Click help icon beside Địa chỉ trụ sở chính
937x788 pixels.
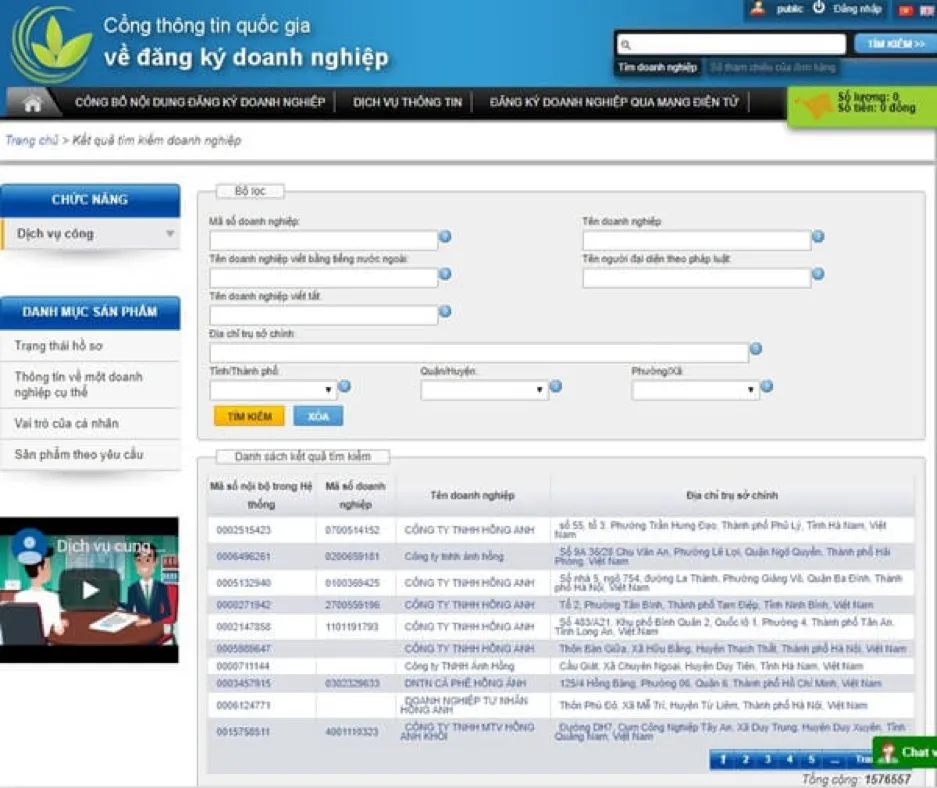[756, 349]
